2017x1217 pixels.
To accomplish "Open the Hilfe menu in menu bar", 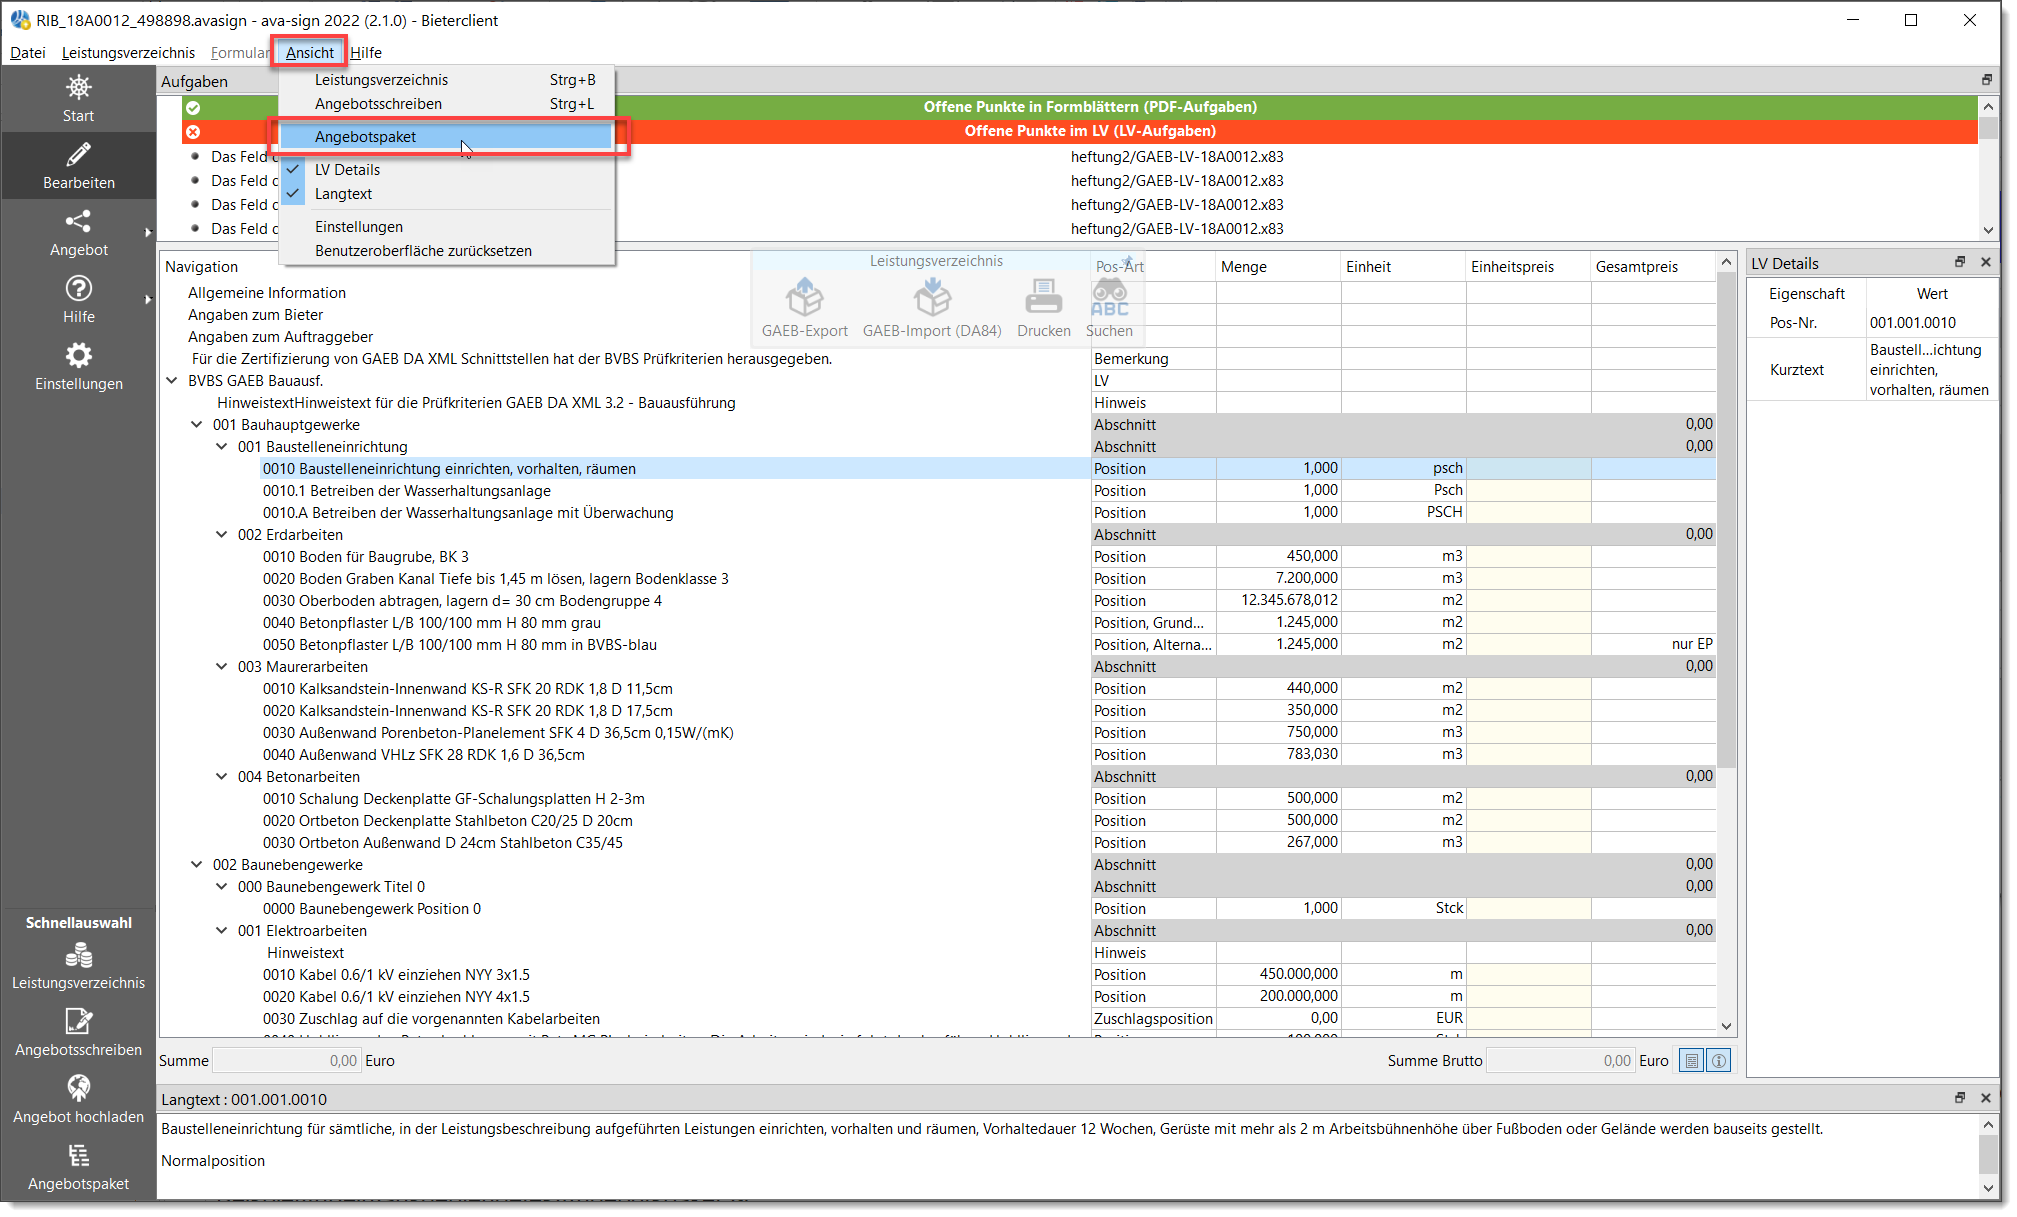I will [x=366, y=52].
